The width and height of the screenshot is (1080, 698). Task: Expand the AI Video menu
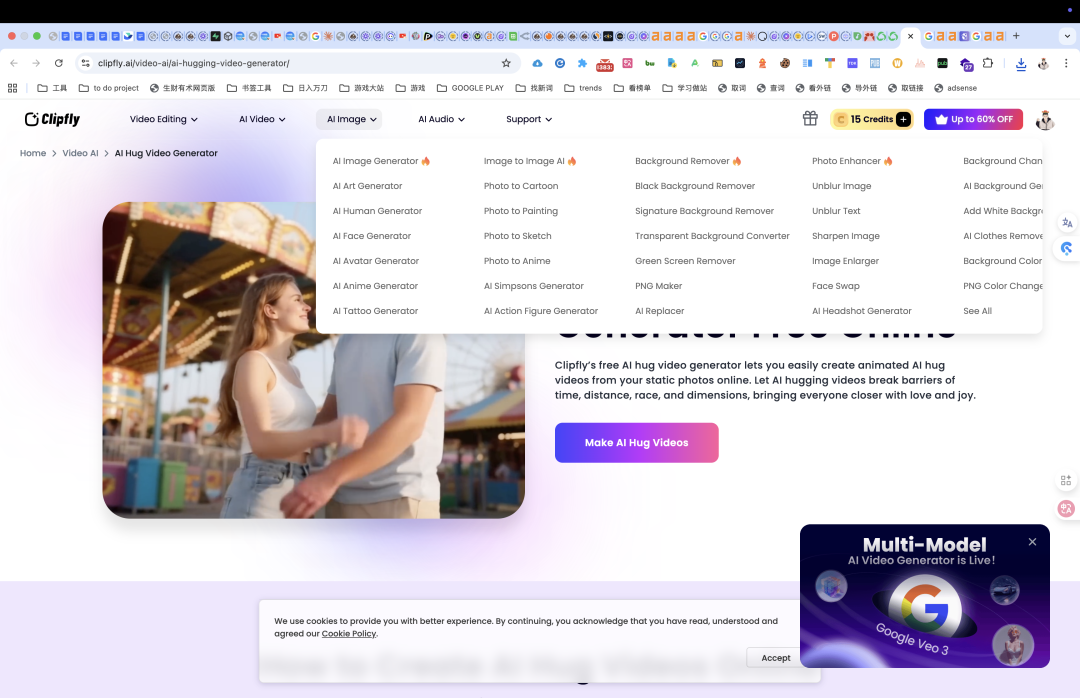tap(262, 119)
